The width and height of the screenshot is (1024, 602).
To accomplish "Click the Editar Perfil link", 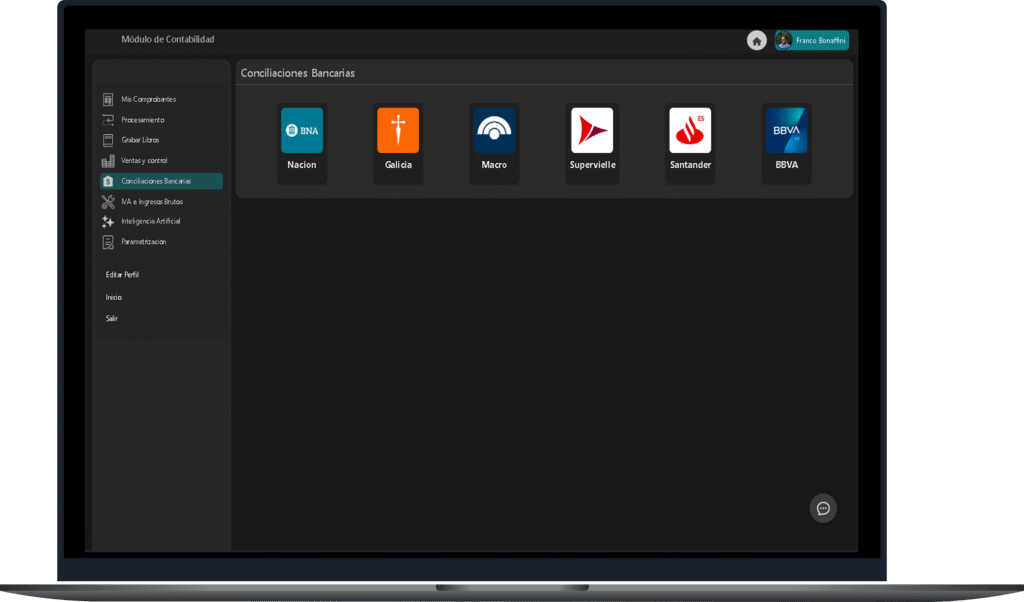I will pyautogui.click(x=122, y=274).
